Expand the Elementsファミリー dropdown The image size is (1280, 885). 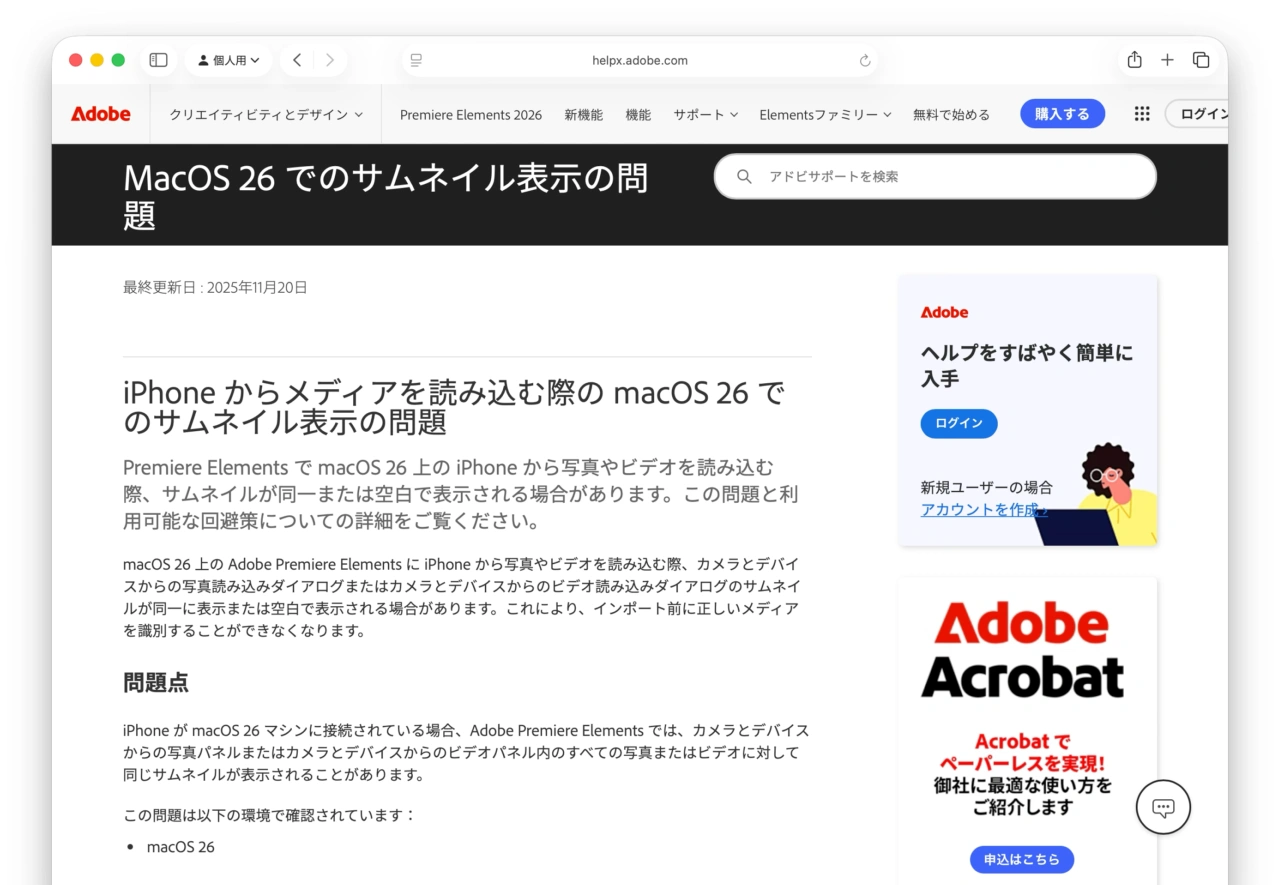click(825, 114)
